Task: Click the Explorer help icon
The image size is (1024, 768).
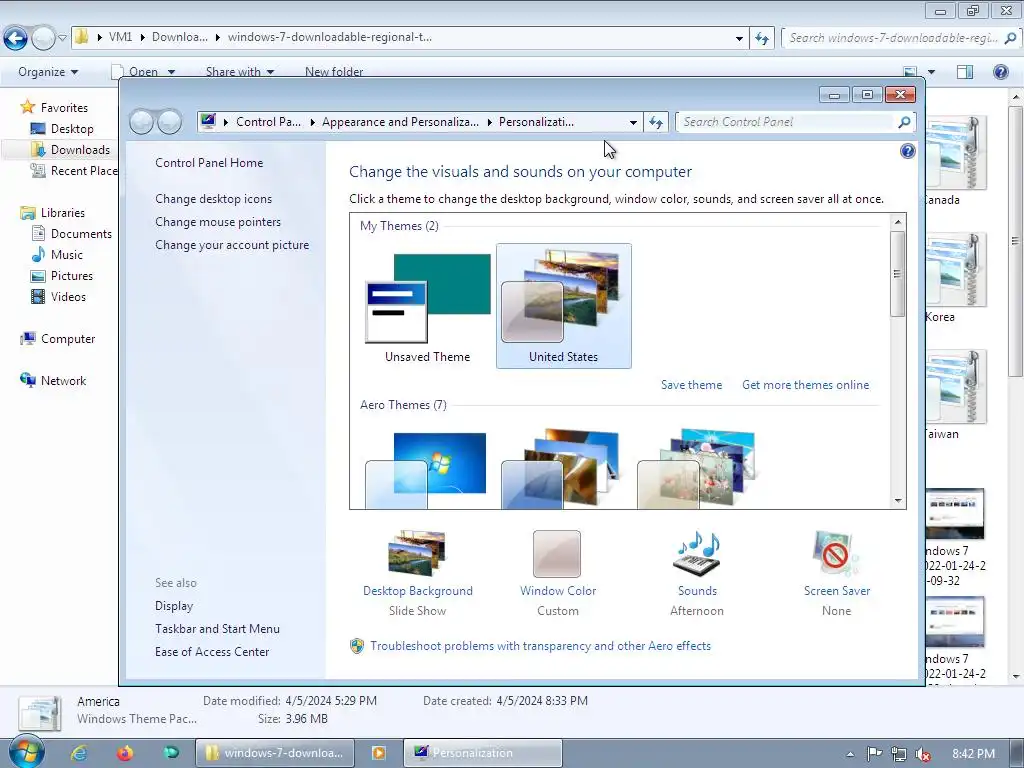Action: coord(1000,72)
